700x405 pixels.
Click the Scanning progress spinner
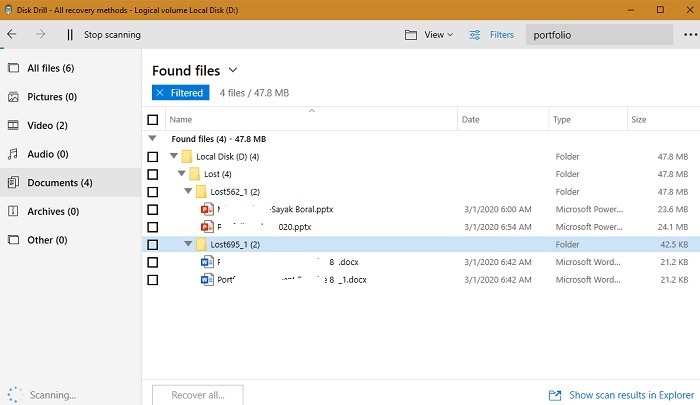pyautogui.click(x=14, y=395)
